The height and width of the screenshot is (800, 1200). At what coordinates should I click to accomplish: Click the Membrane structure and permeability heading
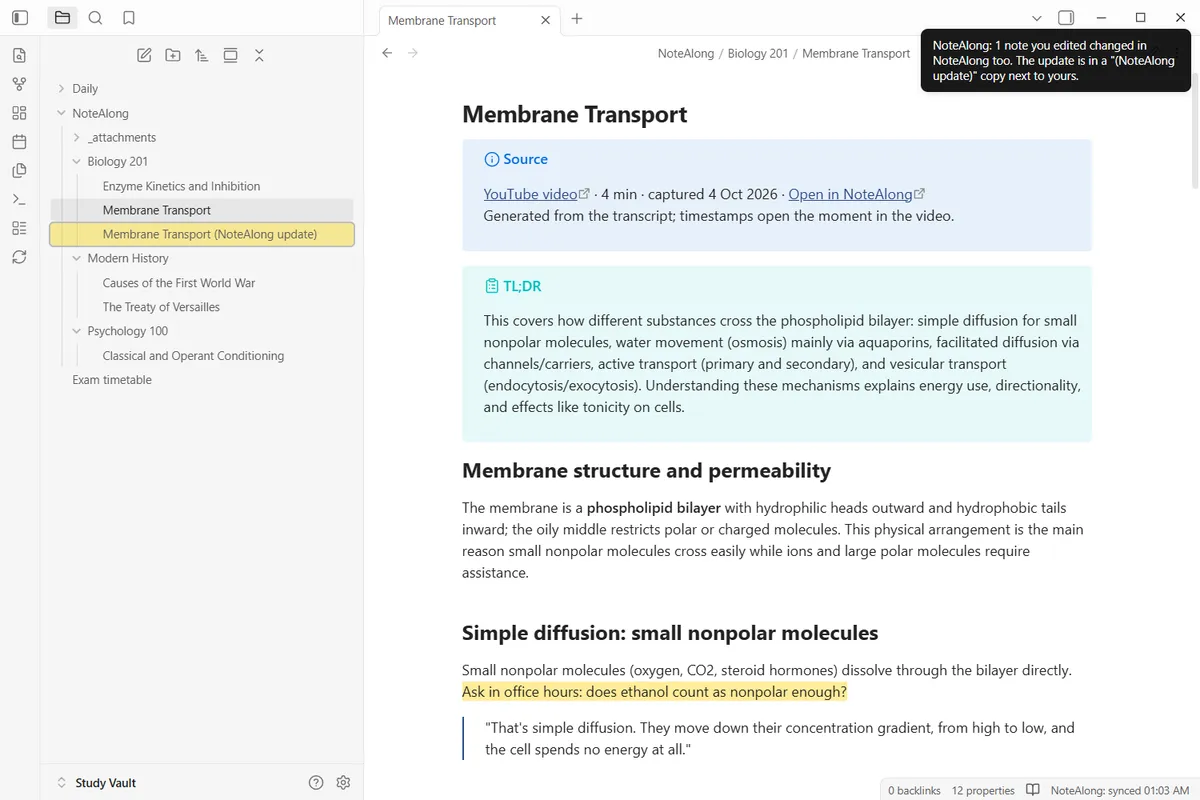tap(646, 470)
